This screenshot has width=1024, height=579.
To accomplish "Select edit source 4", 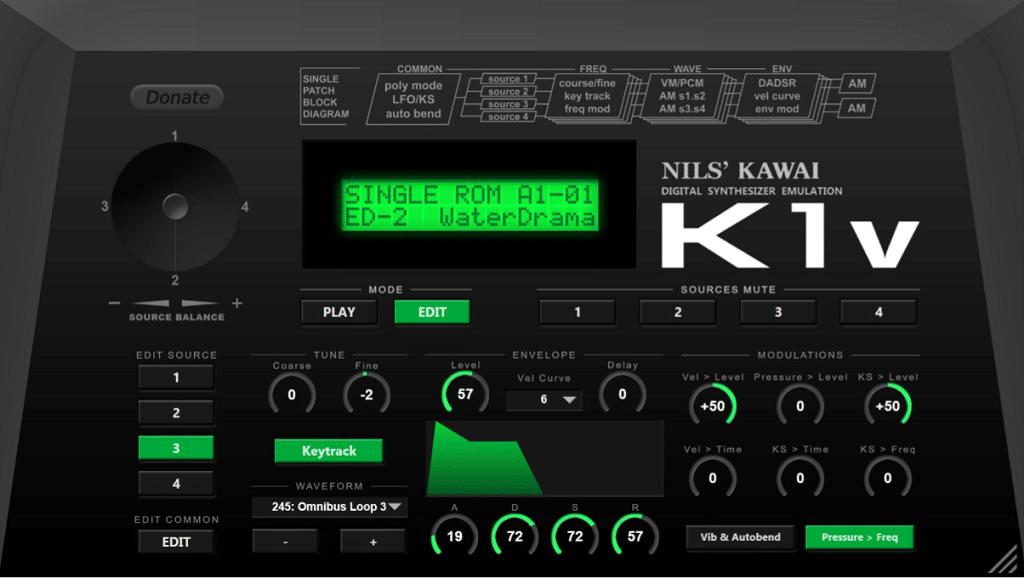I will point(176,484).
